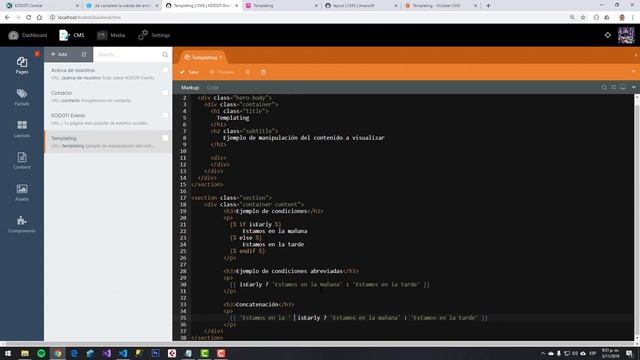
Task: Open the code editor find icon
Action: [604, 87]
